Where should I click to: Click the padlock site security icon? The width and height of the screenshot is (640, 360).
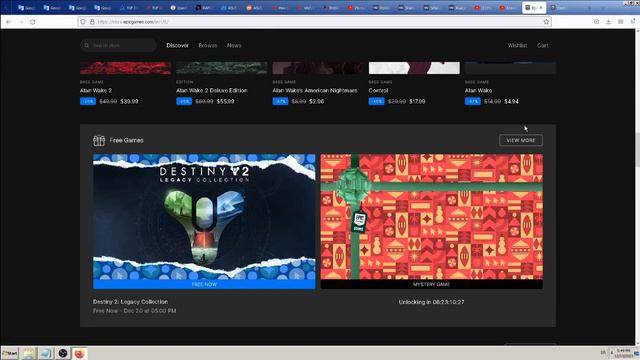coord(92,22)
